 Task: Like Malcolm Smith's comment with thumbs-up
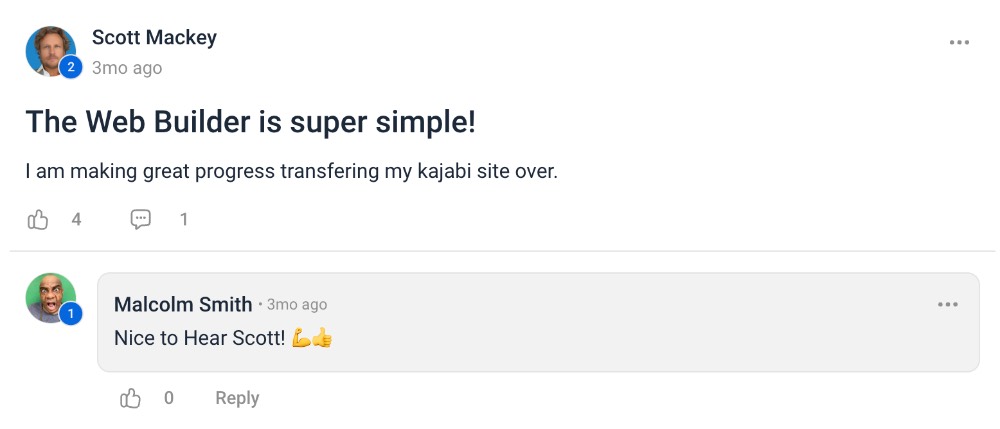(131, 398)
